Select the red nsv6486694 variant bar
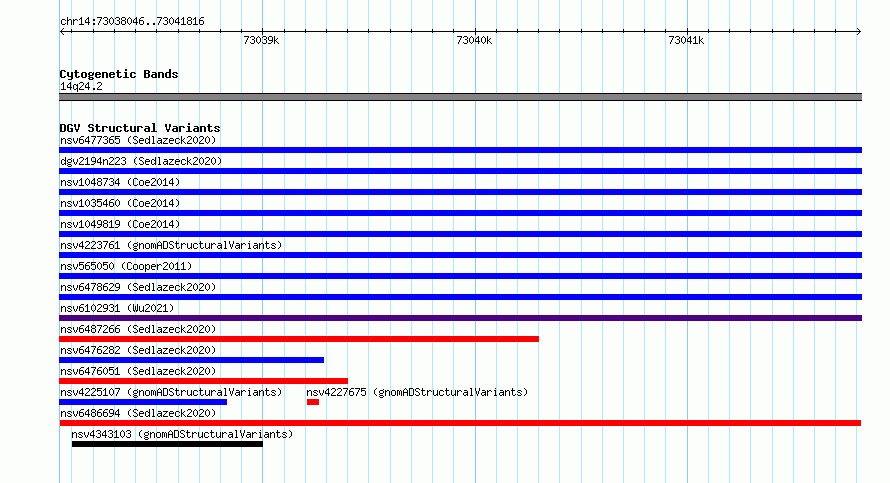This screenshot has width=890, height=483. (460, 423)
